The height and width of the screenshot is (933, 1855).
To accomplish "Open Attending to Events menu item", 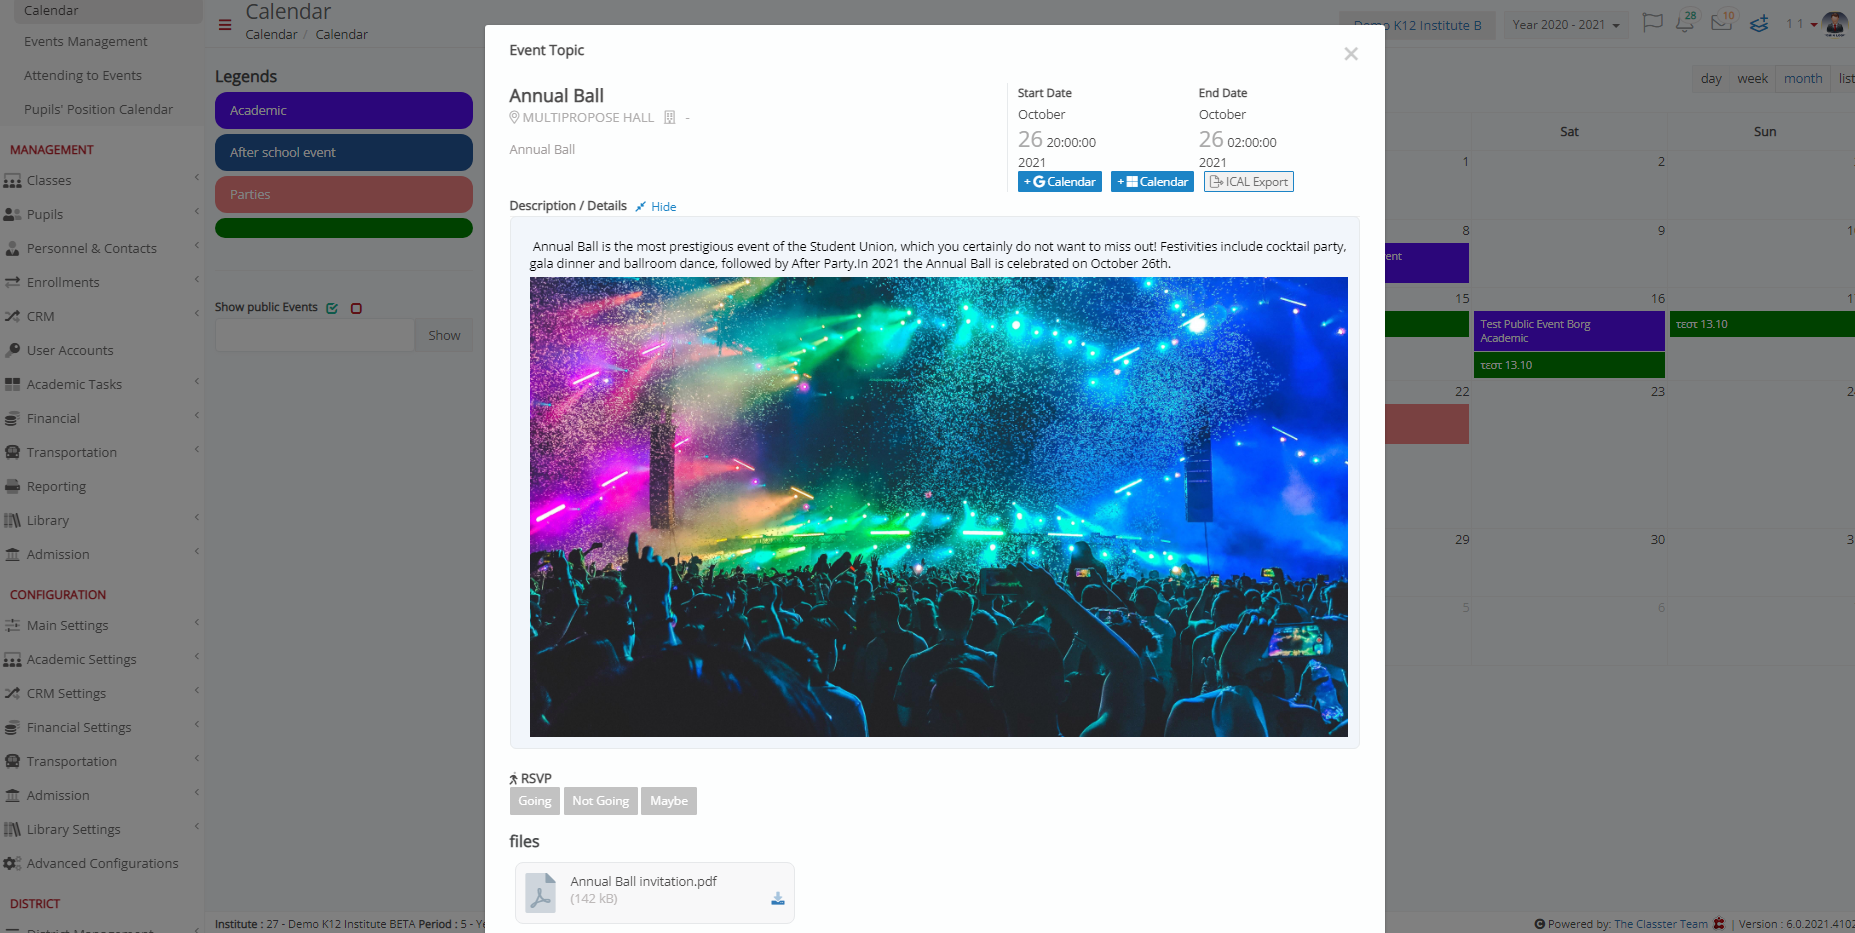I will (83, 76).
